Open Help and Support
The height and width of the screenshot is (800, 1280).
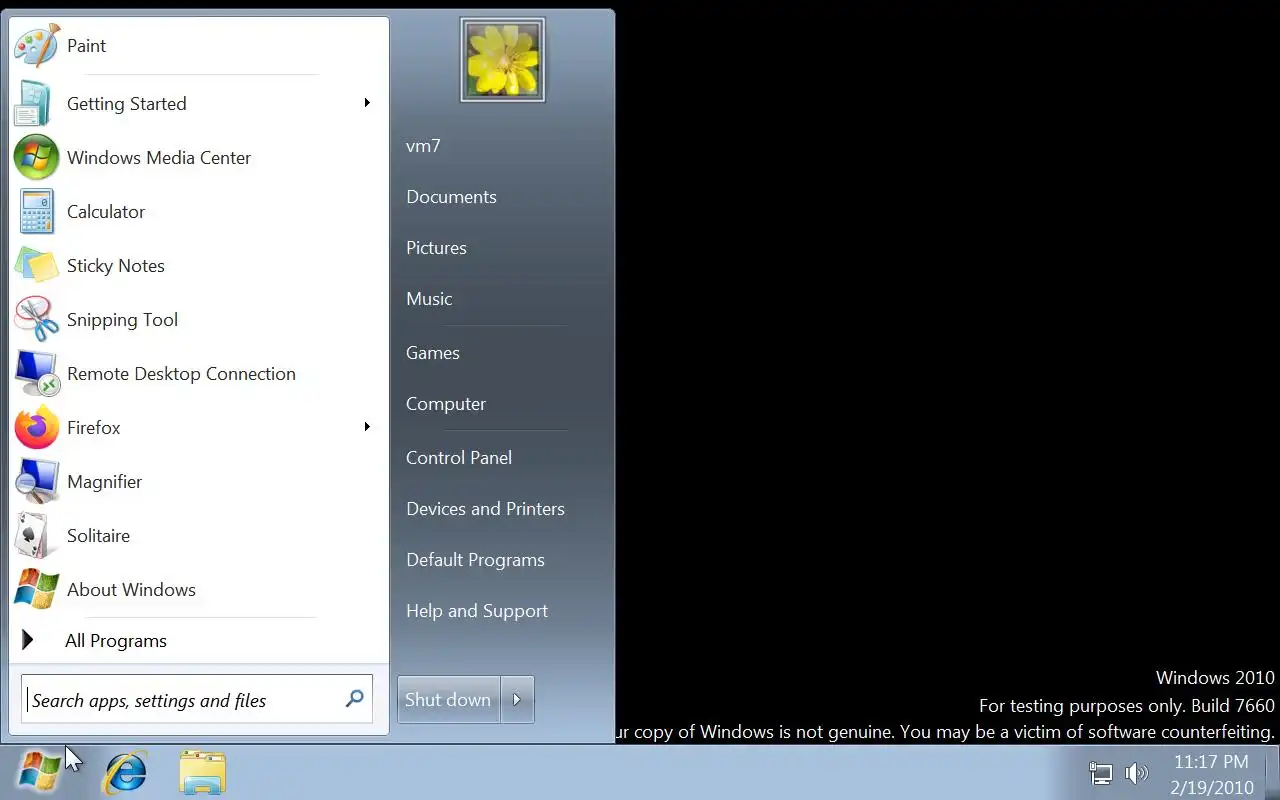(477, 611)
